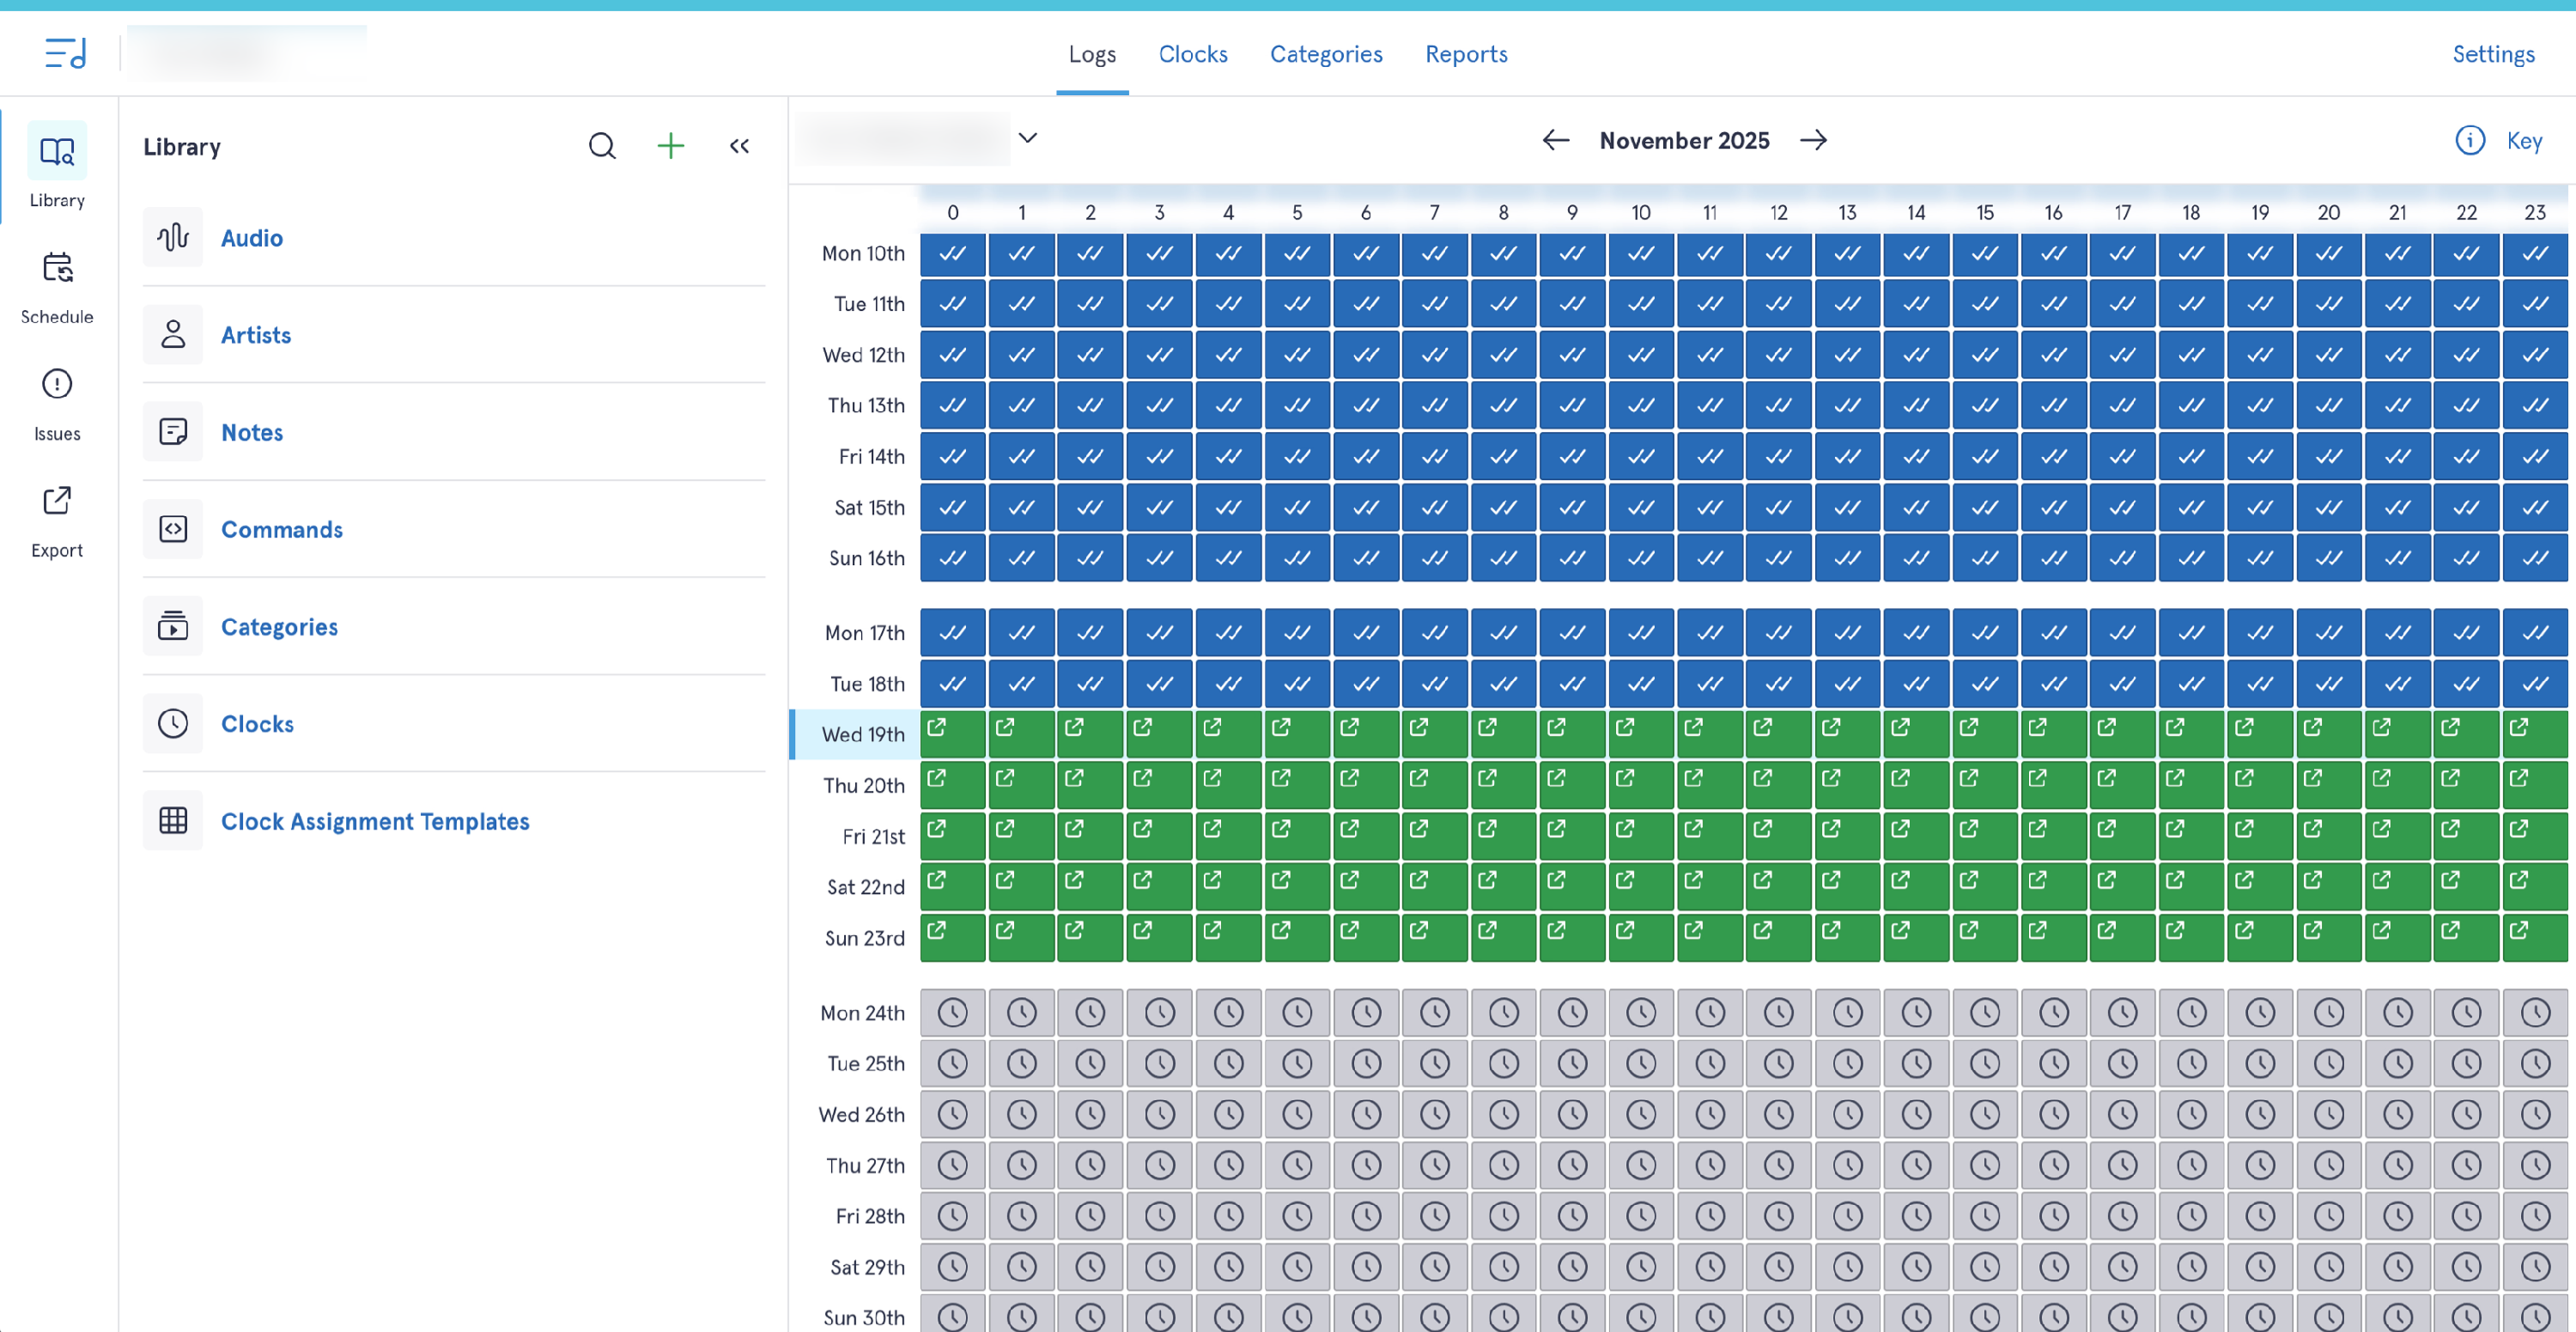The height and width of the screenshot is (1332, 2576).
Task: Go to next month arrow
Action: (1813, 140)
